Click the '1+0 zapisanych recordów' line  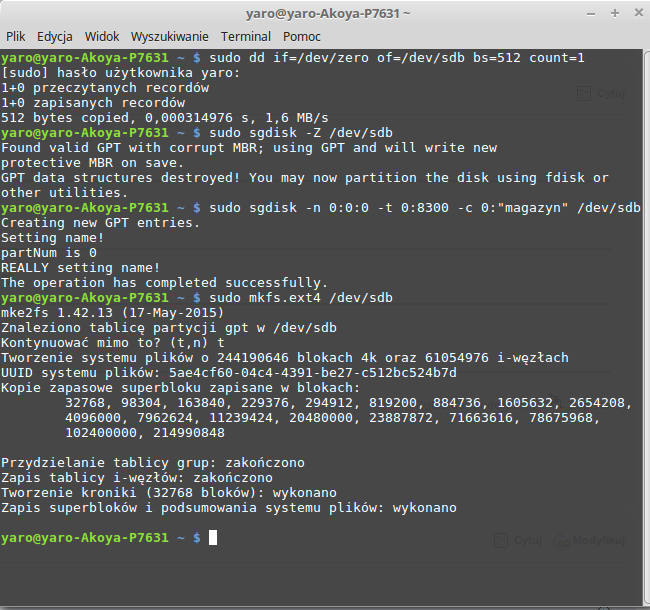(93, 103)
